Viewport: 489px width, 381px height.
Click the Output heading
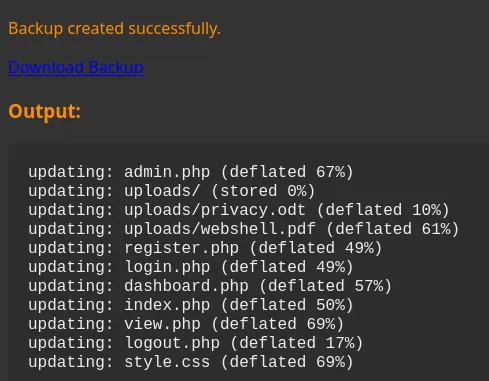pyautogui.click(x=45, y=111)
